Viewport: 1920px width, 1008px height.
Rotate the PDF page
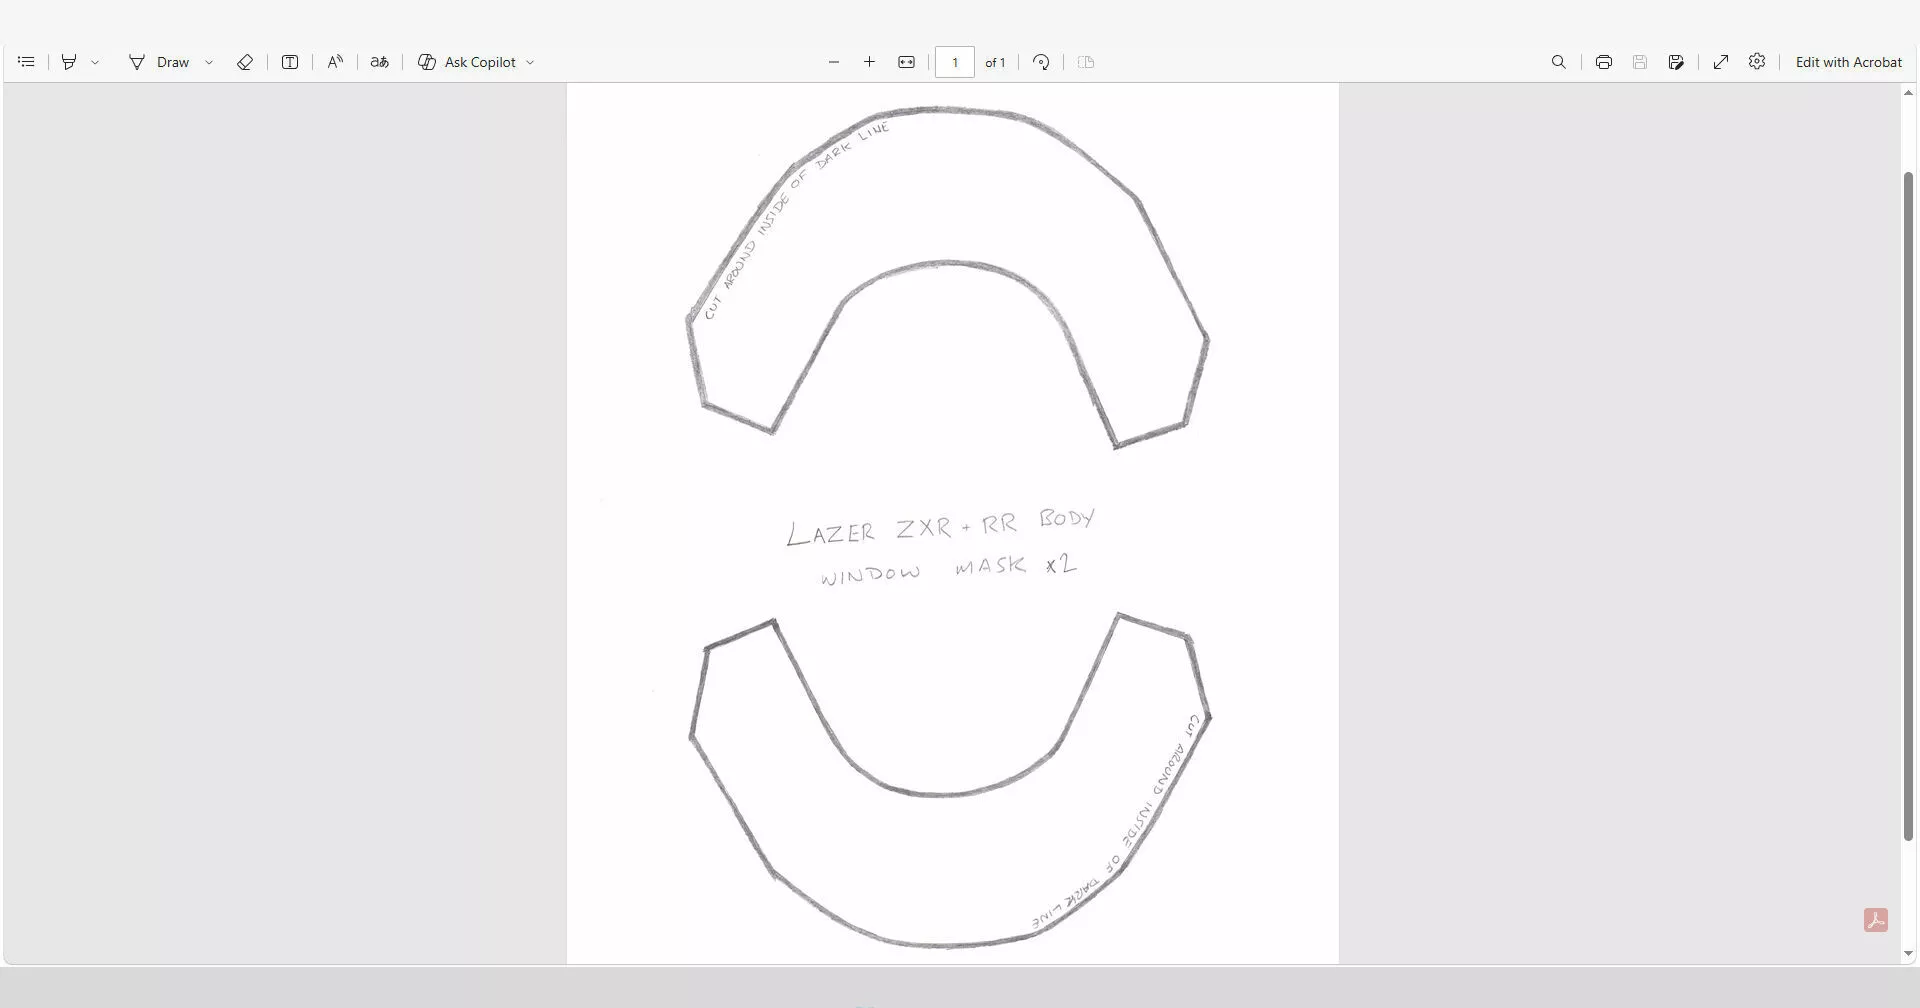tap(1041, 62)
